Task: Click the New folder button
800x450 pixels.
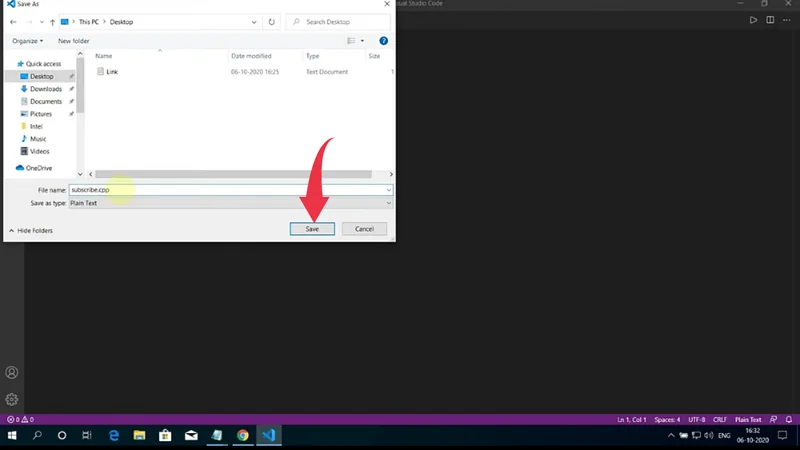Action: click(75, 41)
